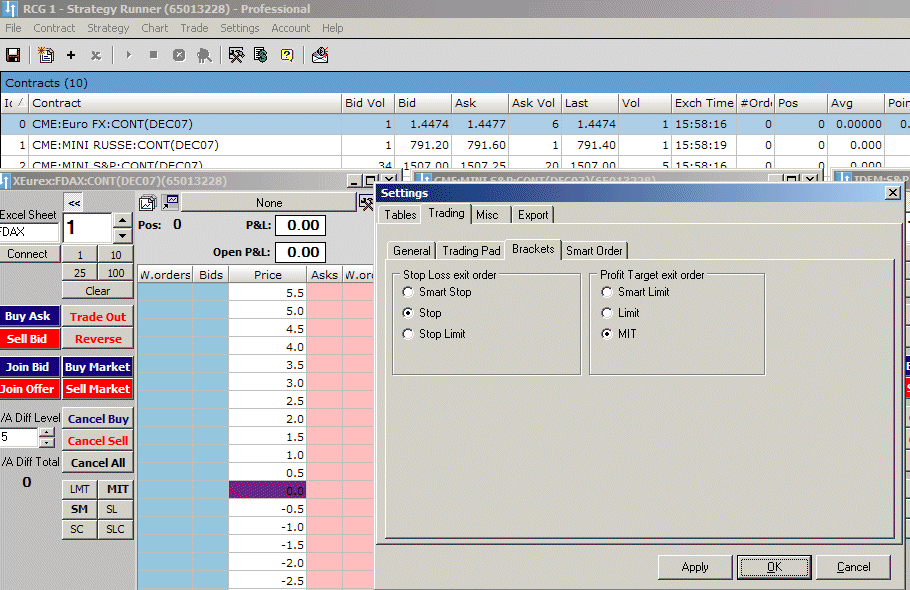Click the mail envelope alert toolbar icon

[x=320, y=55]
